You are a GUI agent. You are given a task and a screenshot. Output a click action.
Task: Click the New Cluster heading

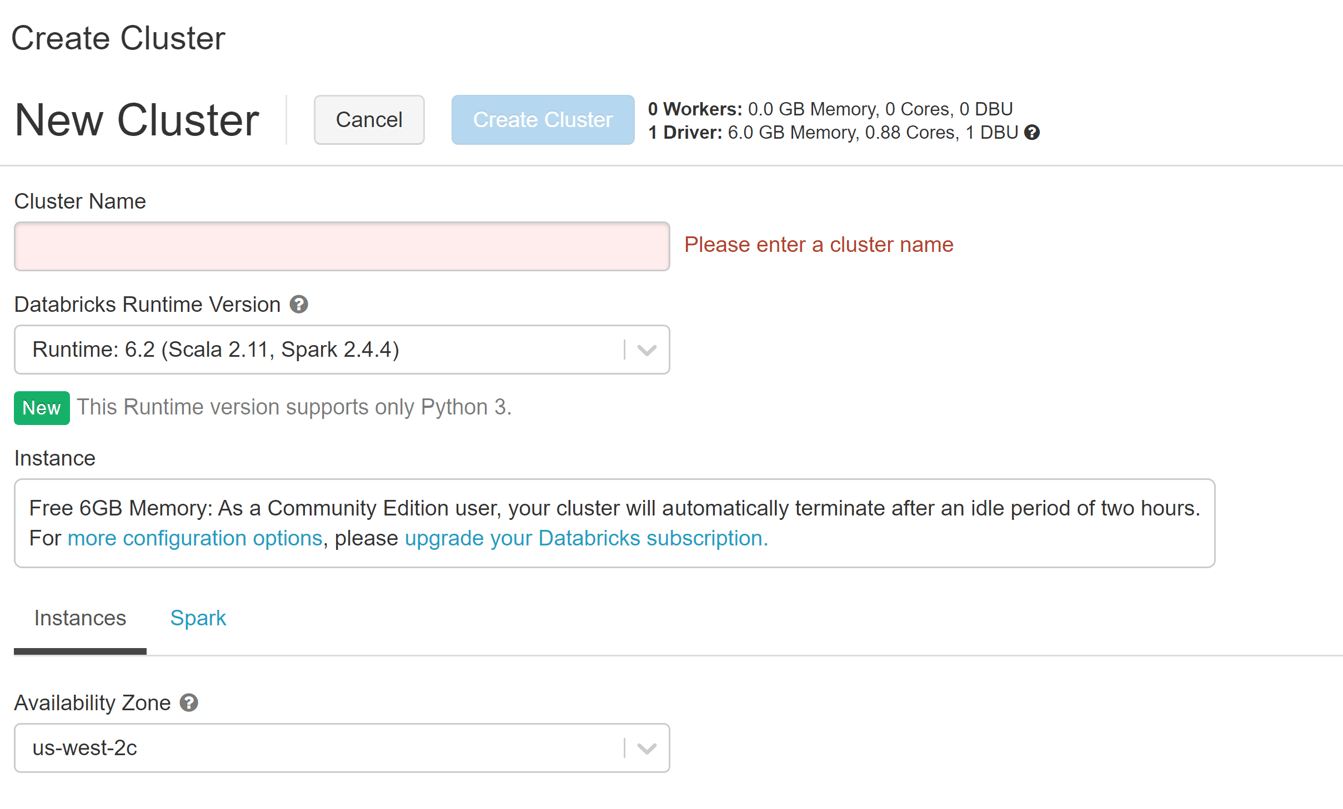click(x=135, y=119)
